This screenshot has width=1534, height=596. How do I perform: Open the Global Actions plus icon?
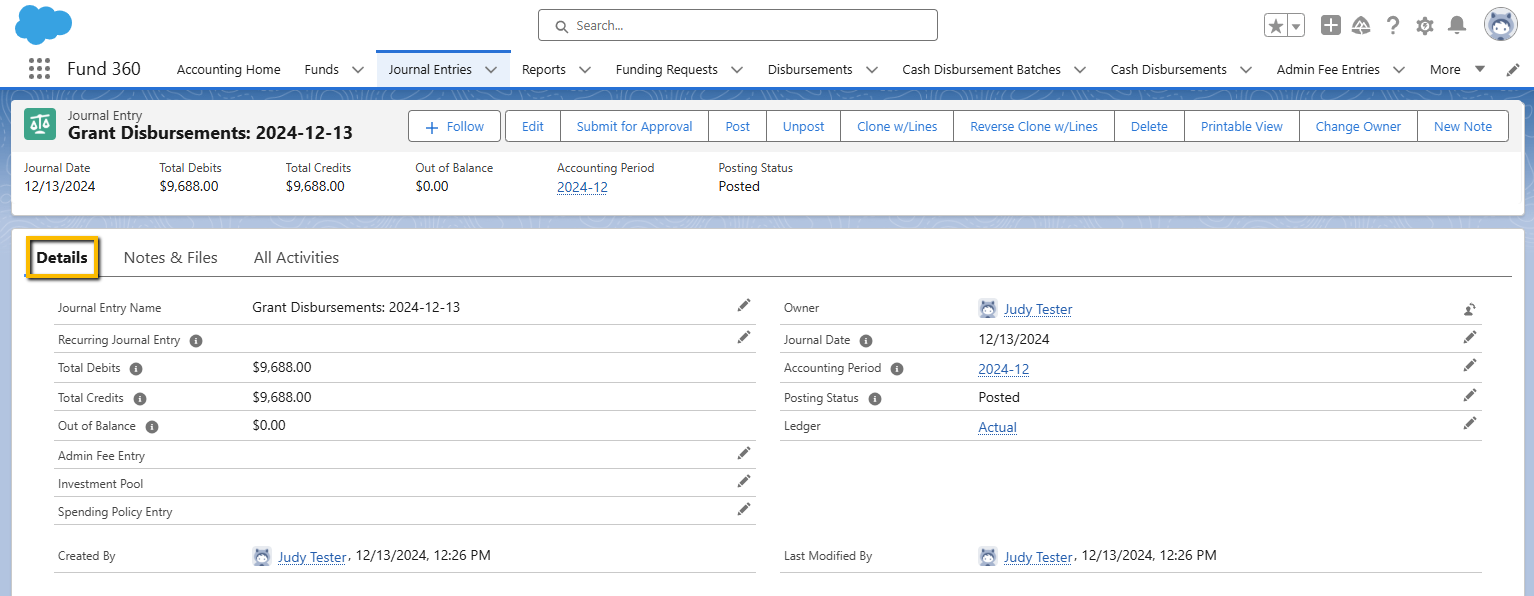[x=1330, y=25]
